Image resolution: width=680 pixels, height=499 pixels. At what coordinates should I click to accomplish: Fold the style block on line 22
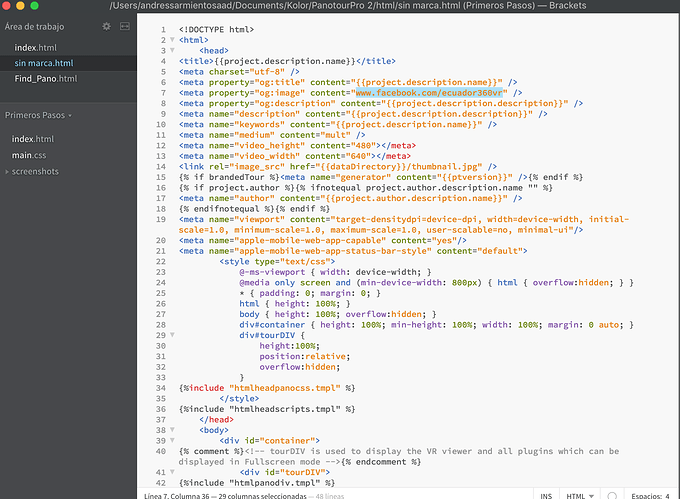tap(170, 260)
